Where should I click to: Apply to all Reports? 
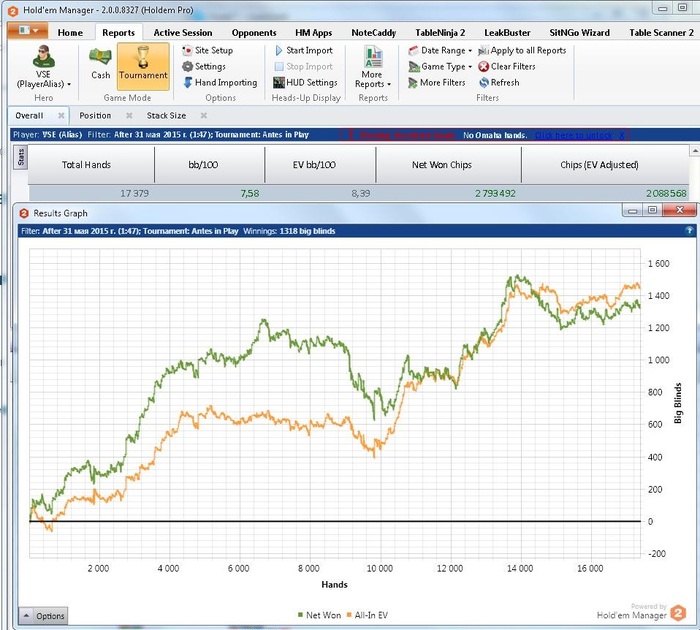(522, 50)
